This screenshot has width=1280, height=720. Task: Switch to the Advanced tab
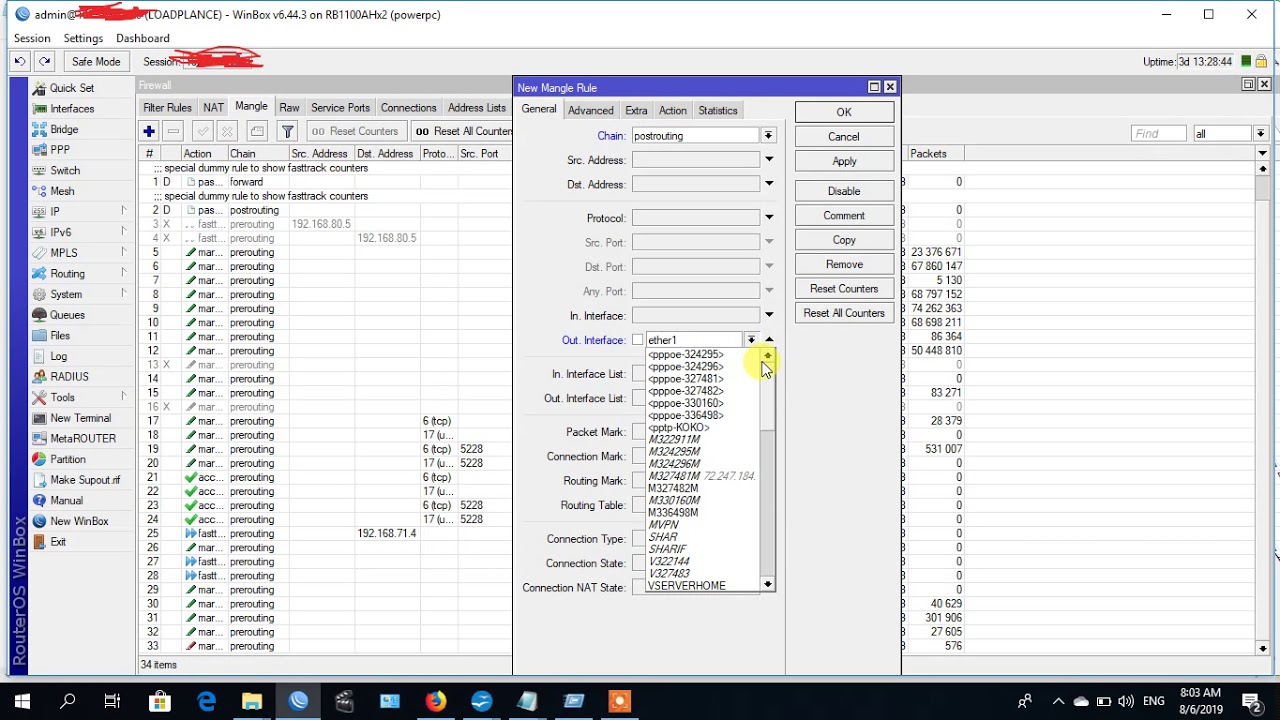[591, 111]
